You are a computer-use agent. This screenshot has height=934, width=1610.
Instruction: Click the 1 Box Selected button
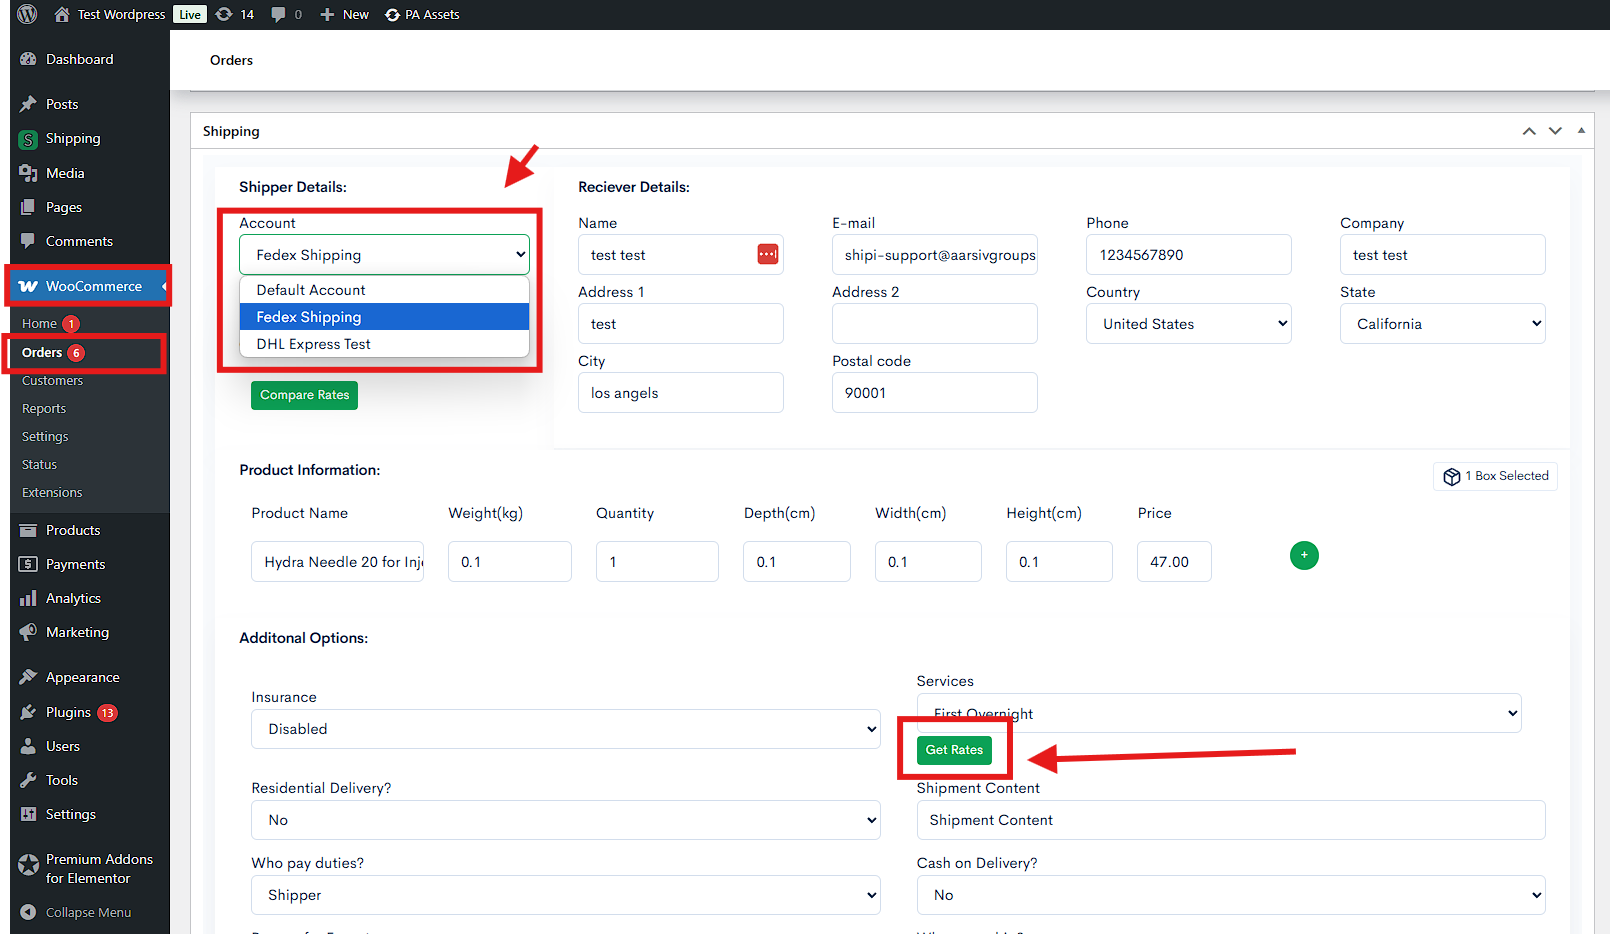(x=1495, y=476)
